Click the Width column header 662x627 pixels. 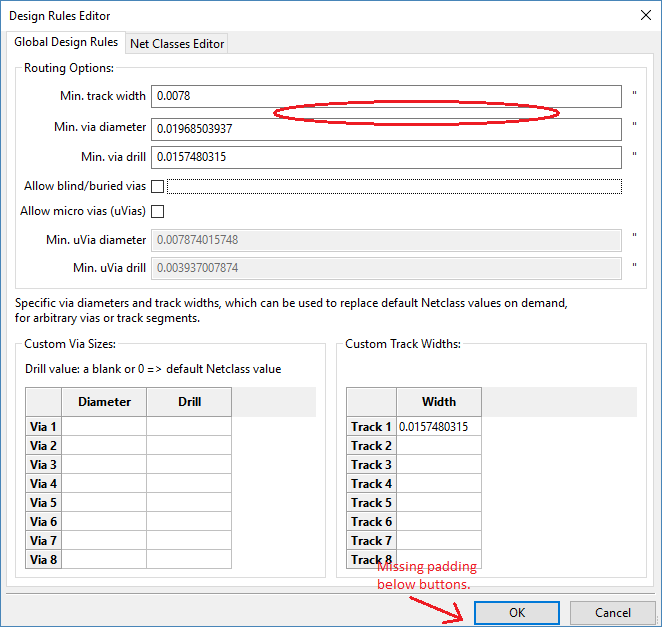[x=439, y=402]
